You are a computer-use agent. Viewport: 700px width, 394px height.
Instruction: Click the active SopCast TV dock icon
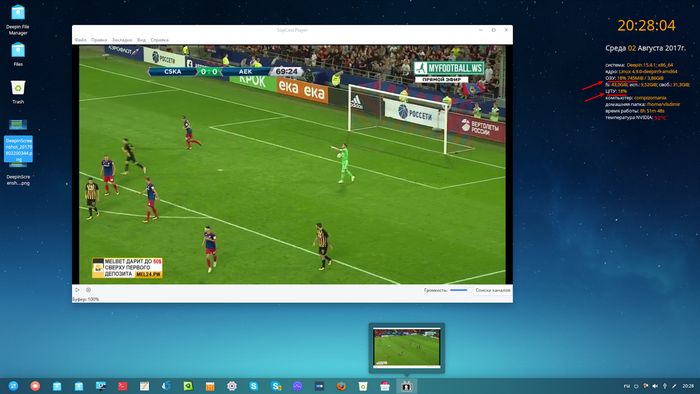pyautogui.click(x=406, y=386)
